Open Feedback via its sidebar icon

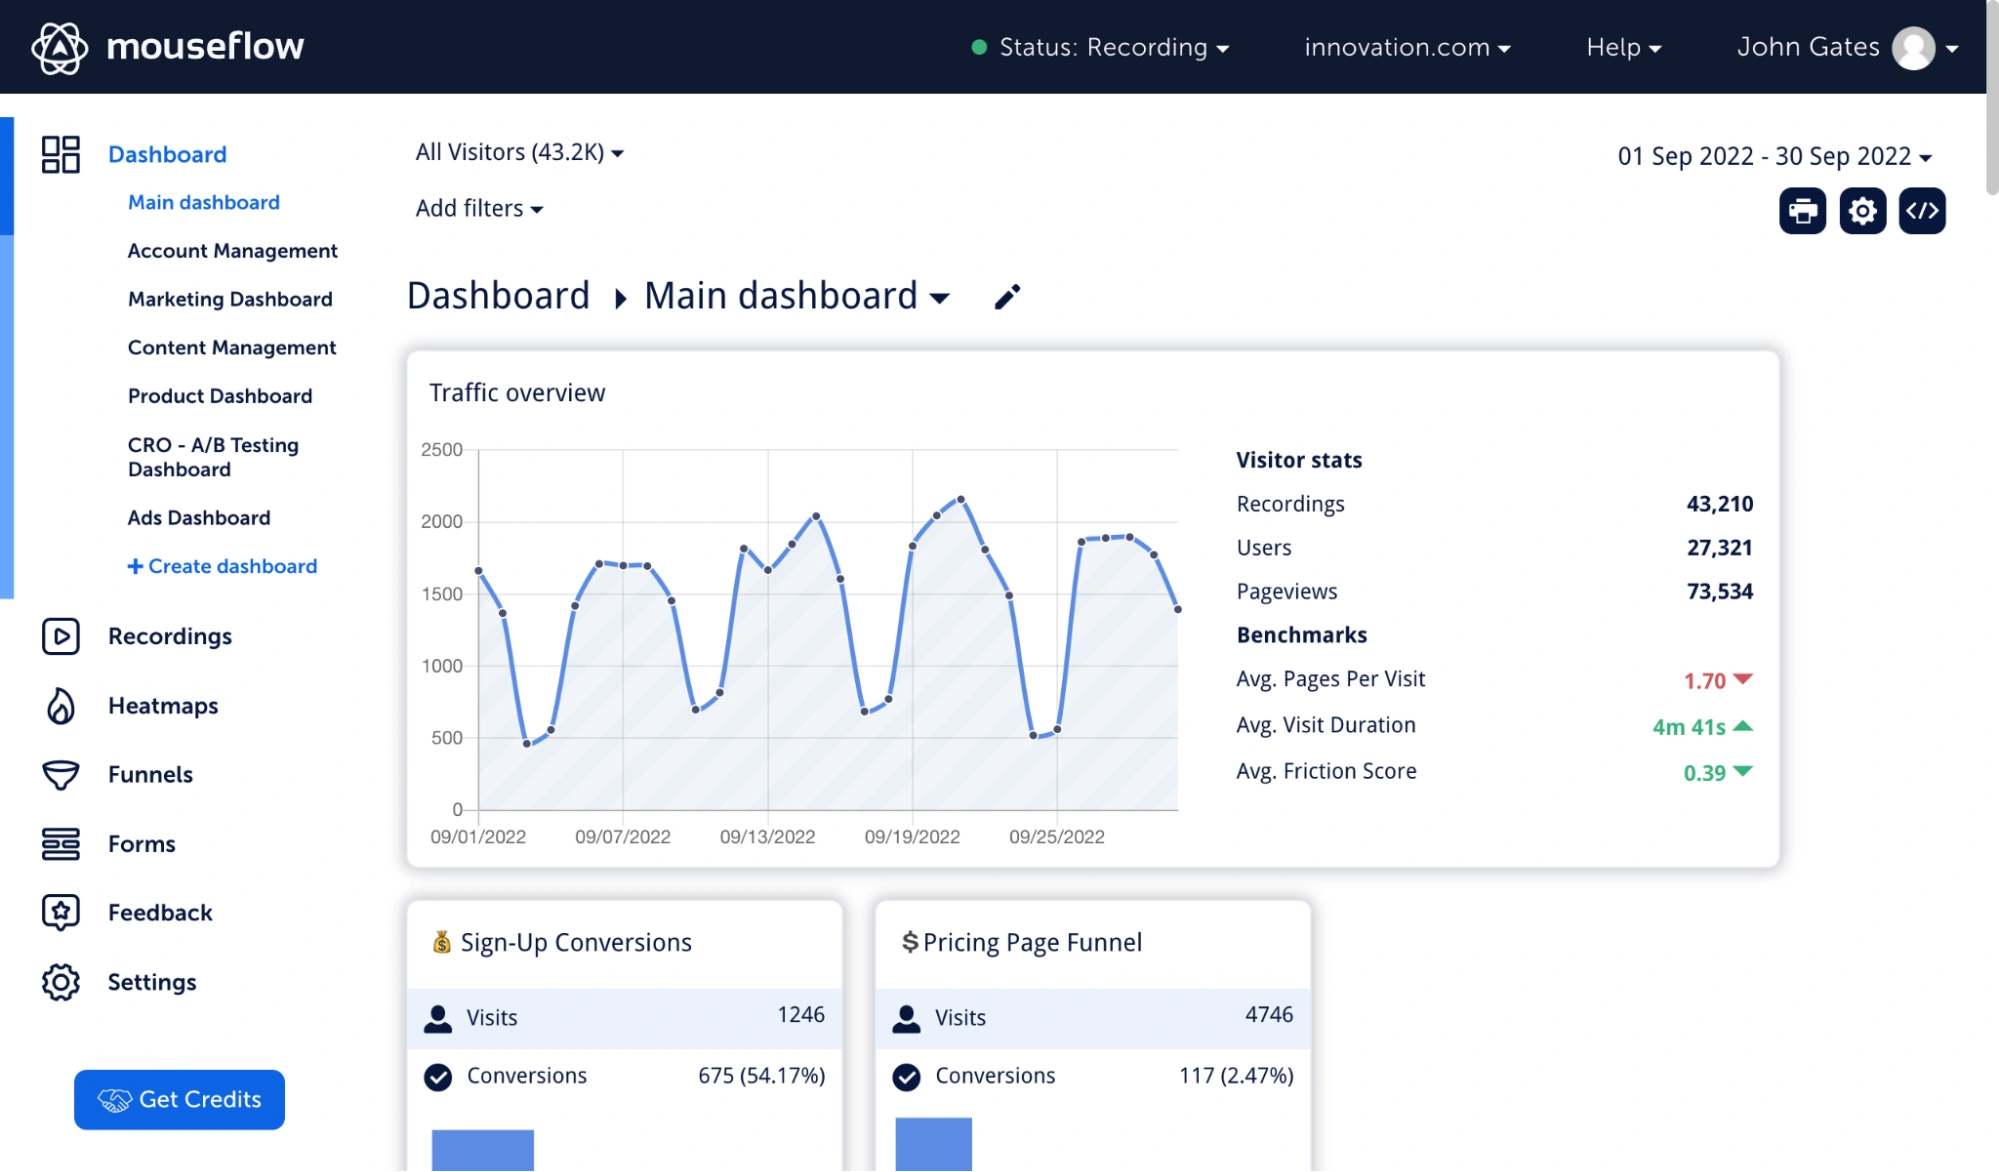click(61, 912)
